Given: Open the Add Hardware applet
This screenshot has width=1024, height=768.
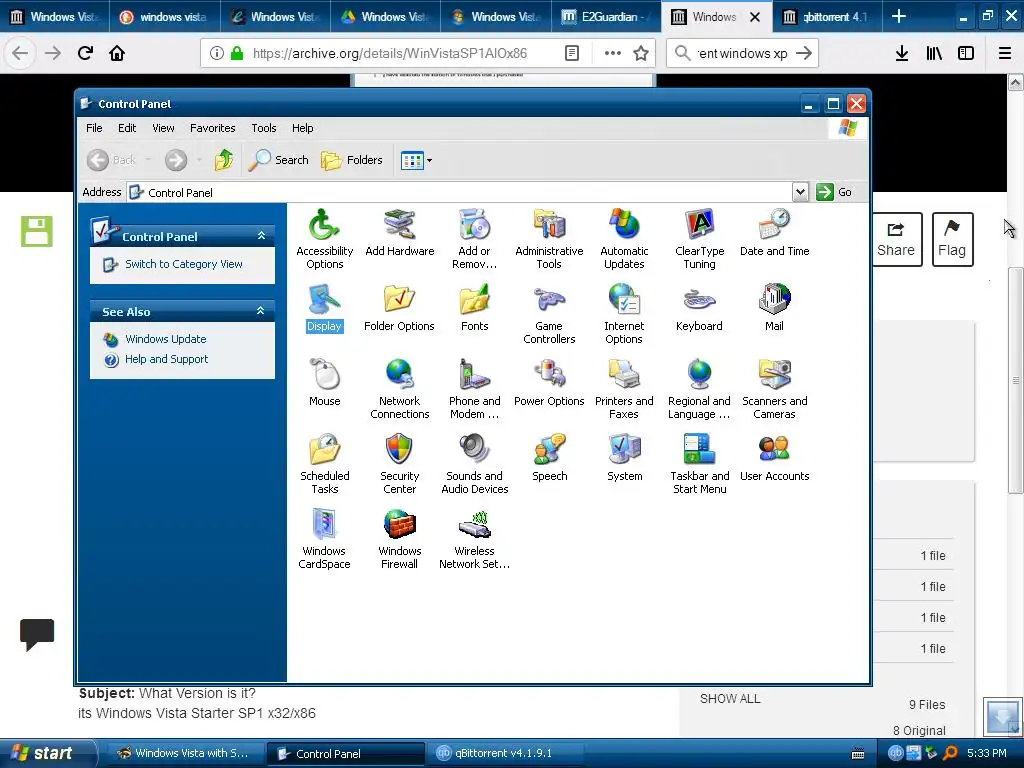Looking at the screenshot, I should pyautogui.click(x=399, y=233).
